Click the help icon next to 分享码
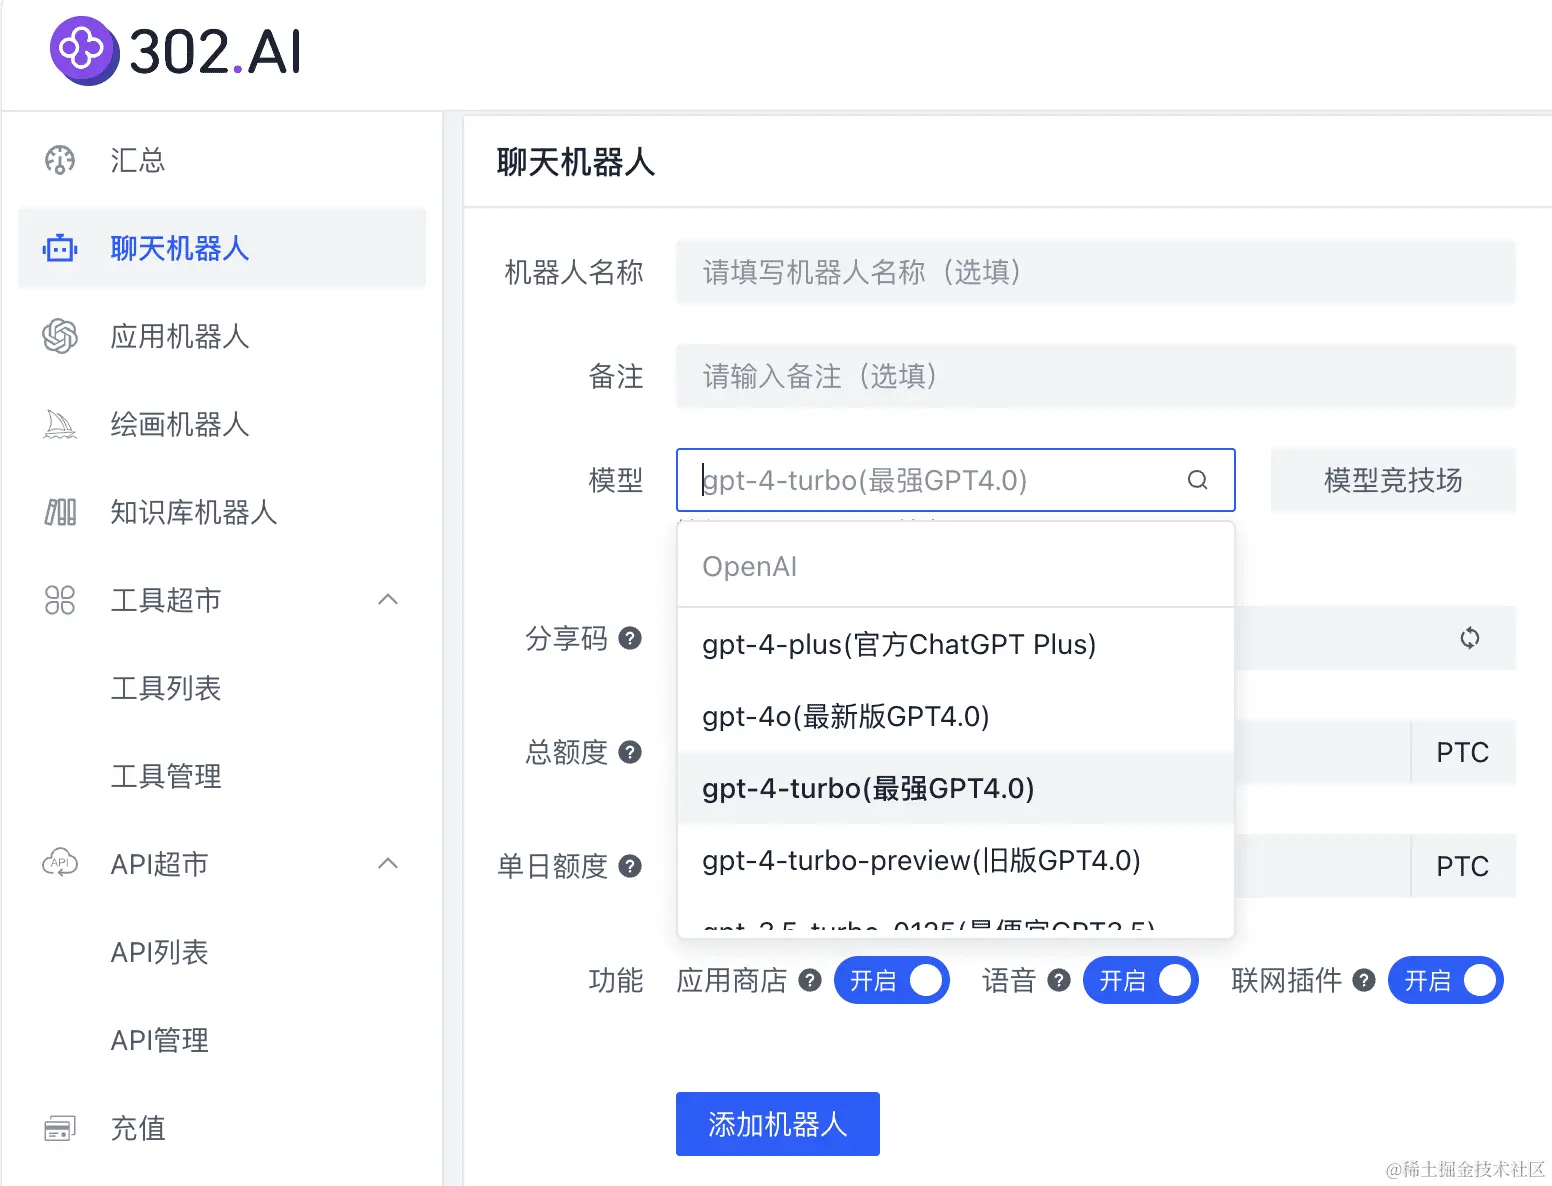 630,638
